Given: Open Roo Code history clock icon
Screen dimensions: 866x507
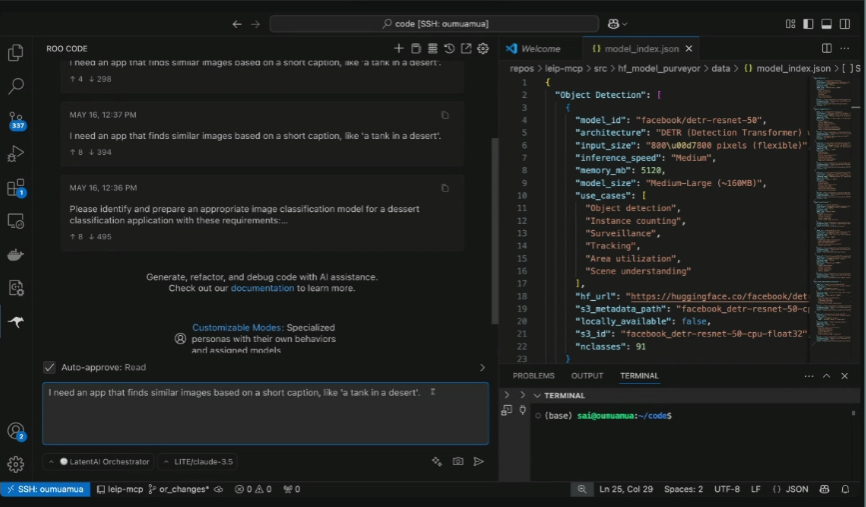Looking at the screenshot, I should pyautogui.click(x=449, y=49).
